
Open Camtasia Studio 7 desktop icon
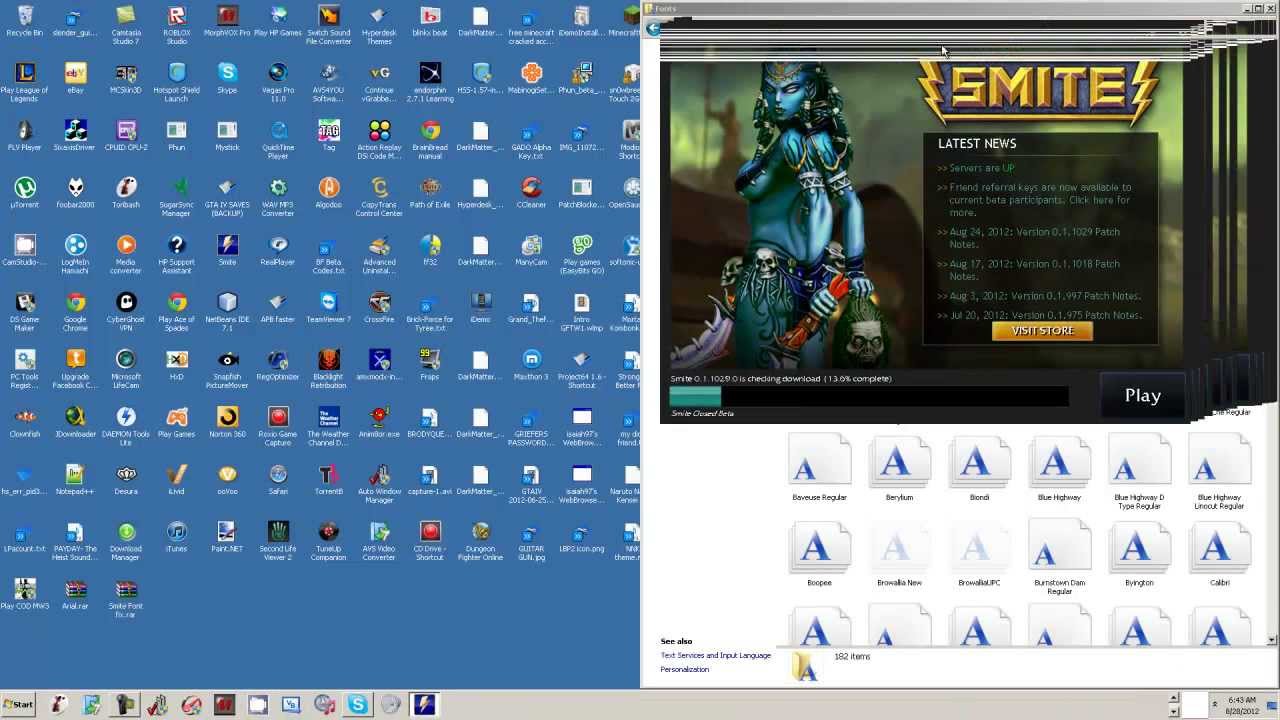point(126,25)
